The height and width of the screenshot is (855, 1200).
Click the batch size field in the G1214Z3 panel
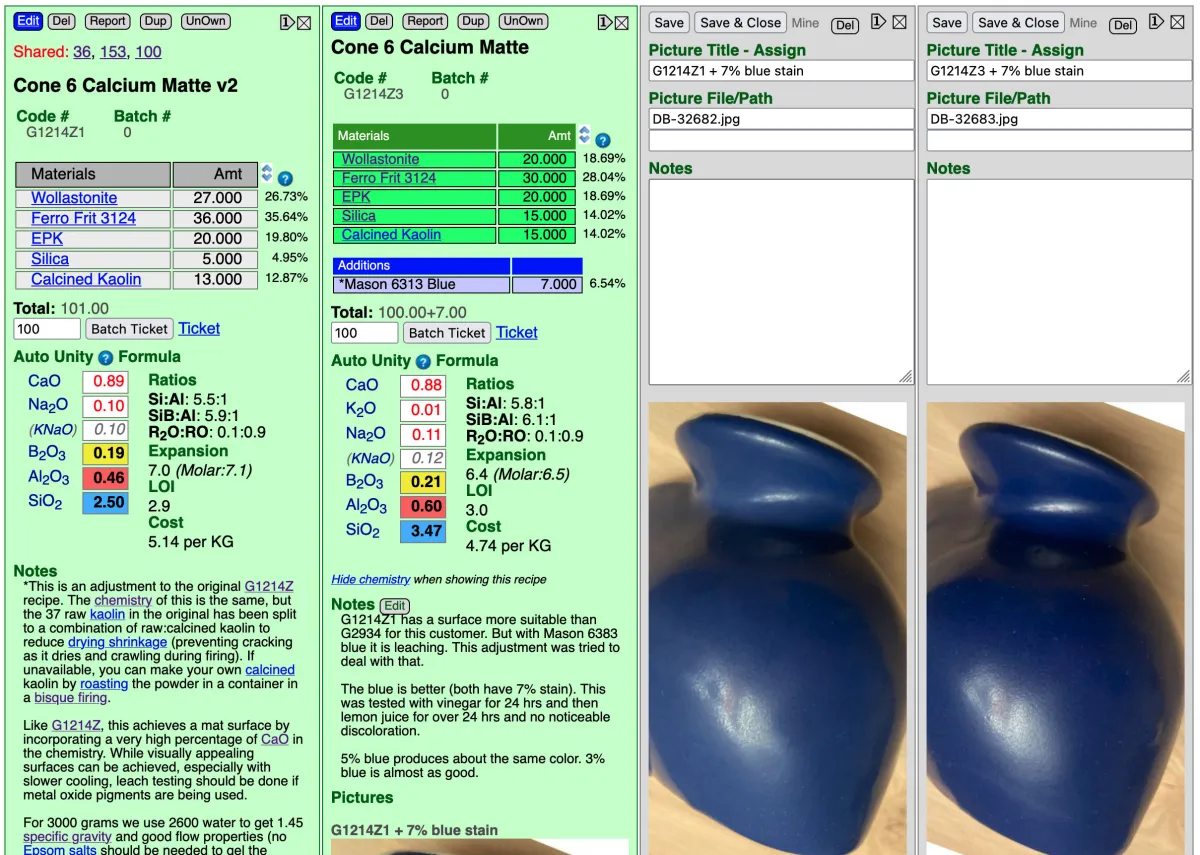(x=364, y=333)
